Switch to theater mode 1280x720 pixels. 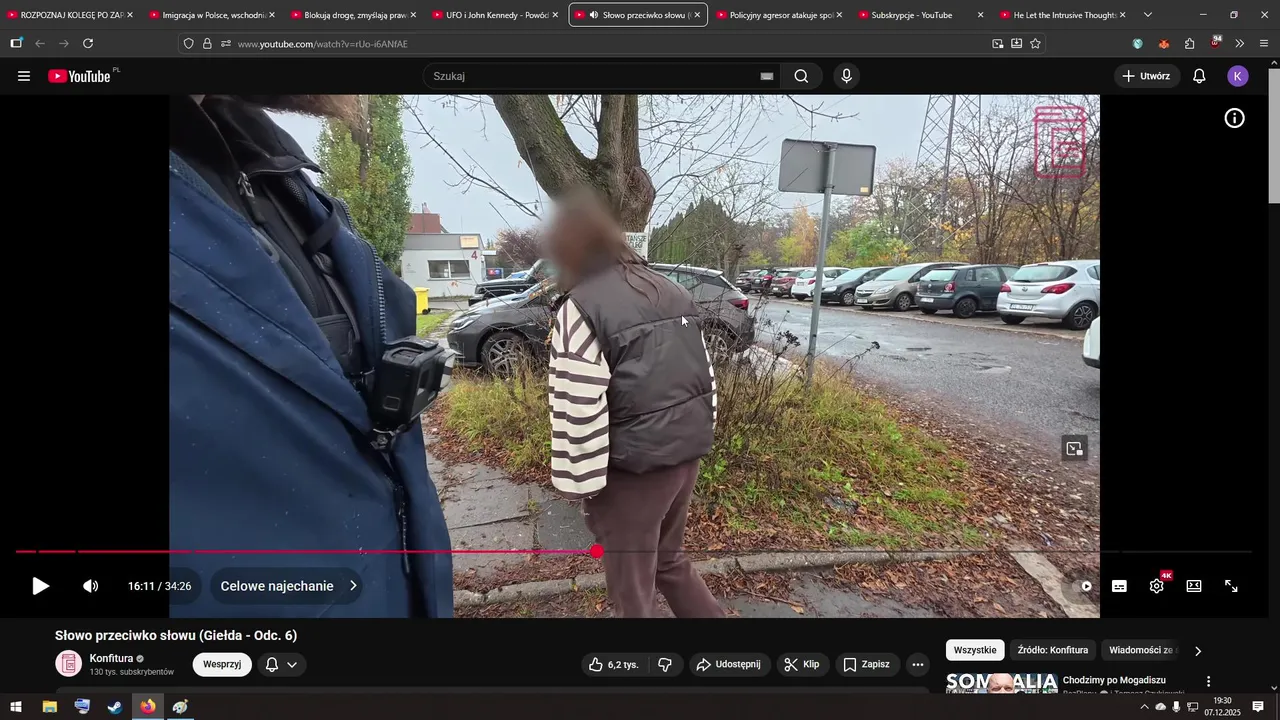[x=1194, y=586]
